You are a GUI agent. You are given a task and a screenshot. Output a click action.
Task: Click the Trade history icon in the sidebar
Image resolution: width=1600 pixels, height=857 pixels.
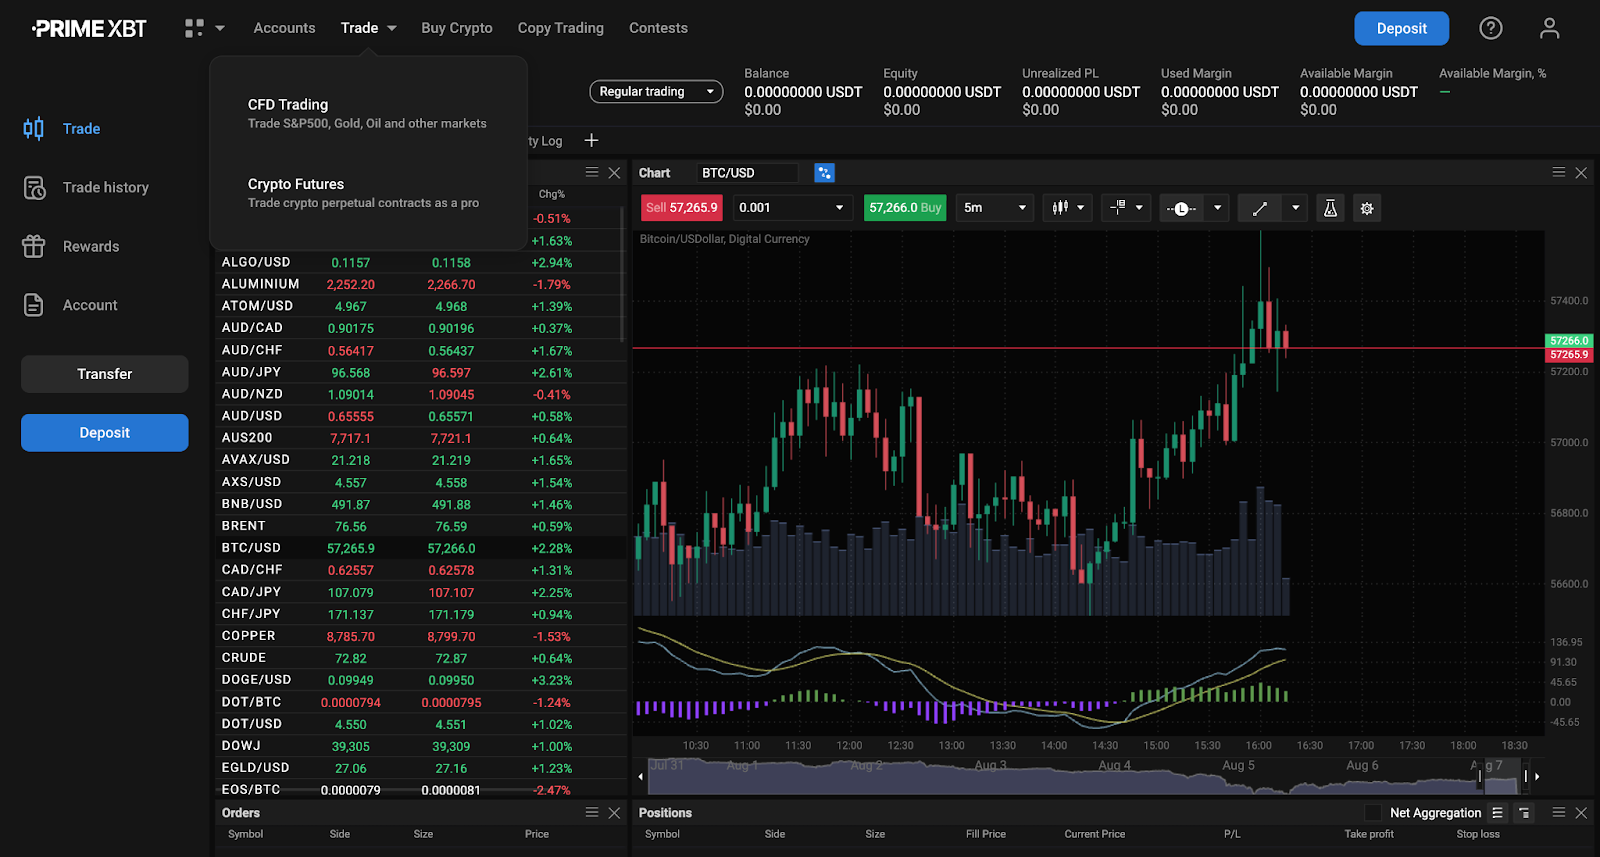(x=34, y=187)
